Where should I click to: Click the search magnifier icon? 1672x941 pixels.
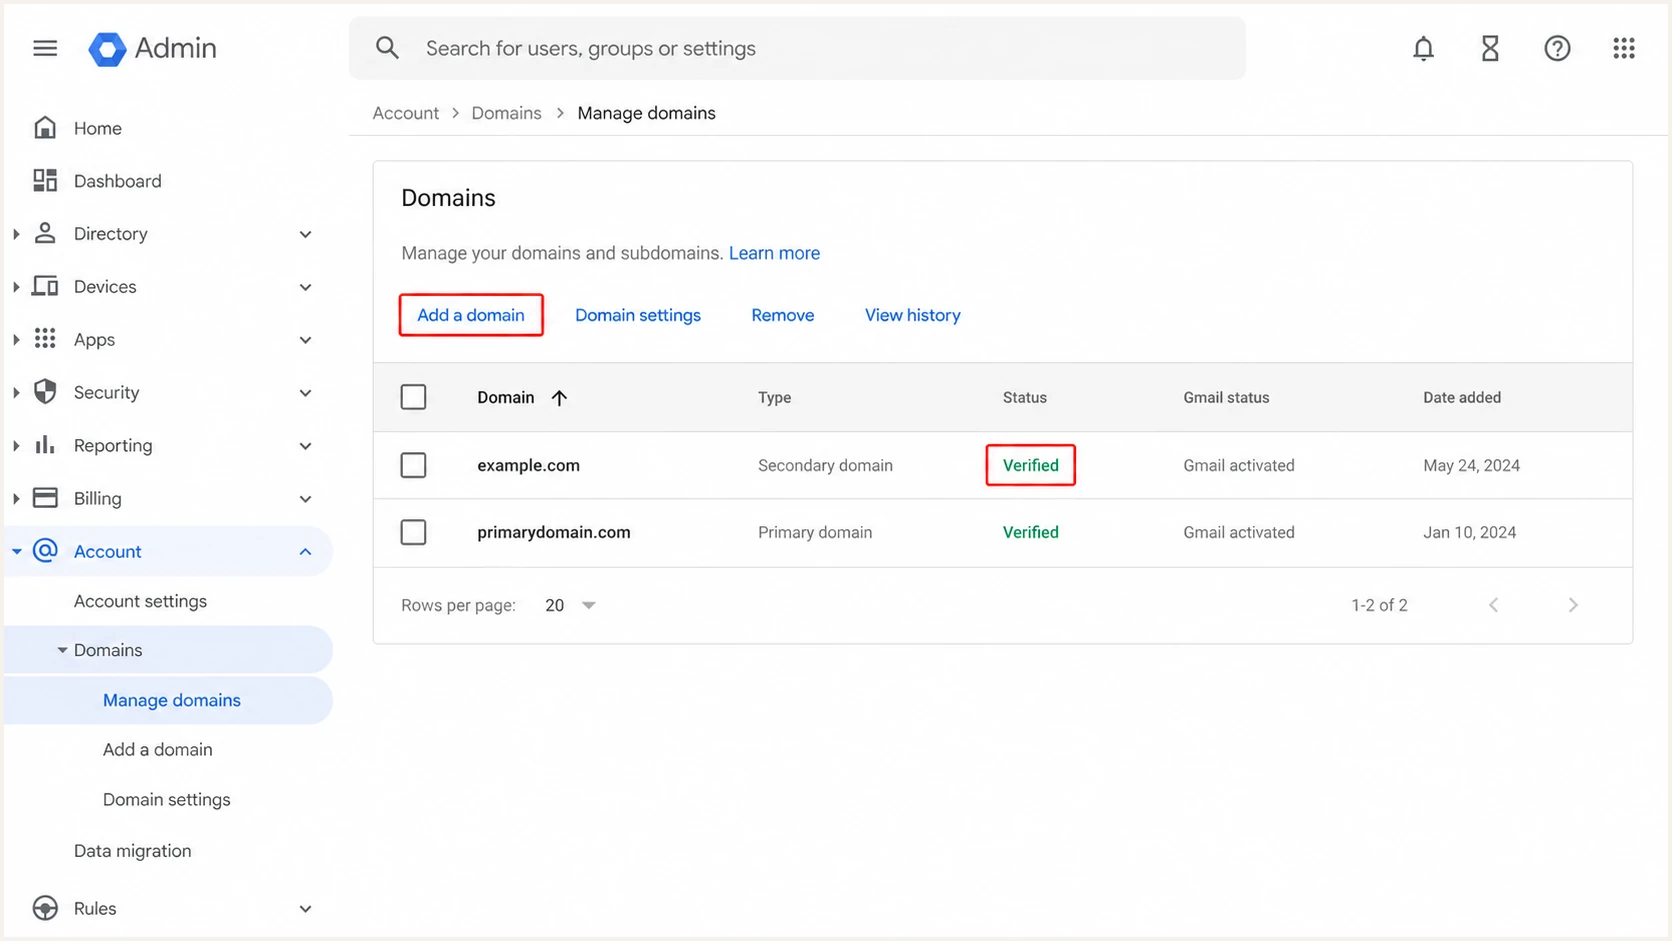point(387,48)
